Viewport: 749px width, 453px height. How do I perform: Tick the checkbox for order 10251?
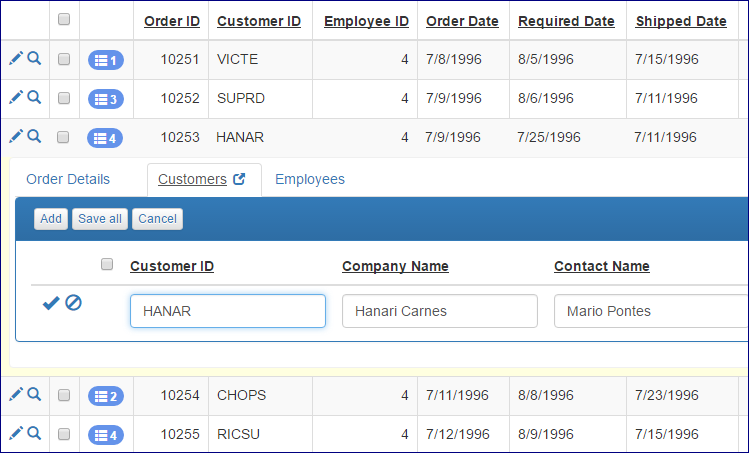click(x=64, y=60)
